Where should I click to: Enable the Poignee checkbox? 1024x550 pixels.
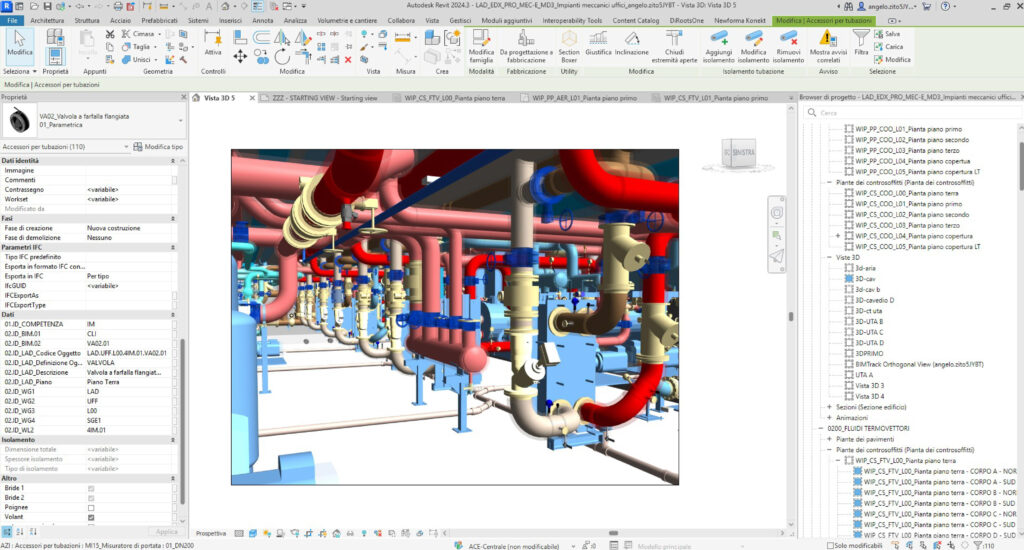(x=91, y=508)
